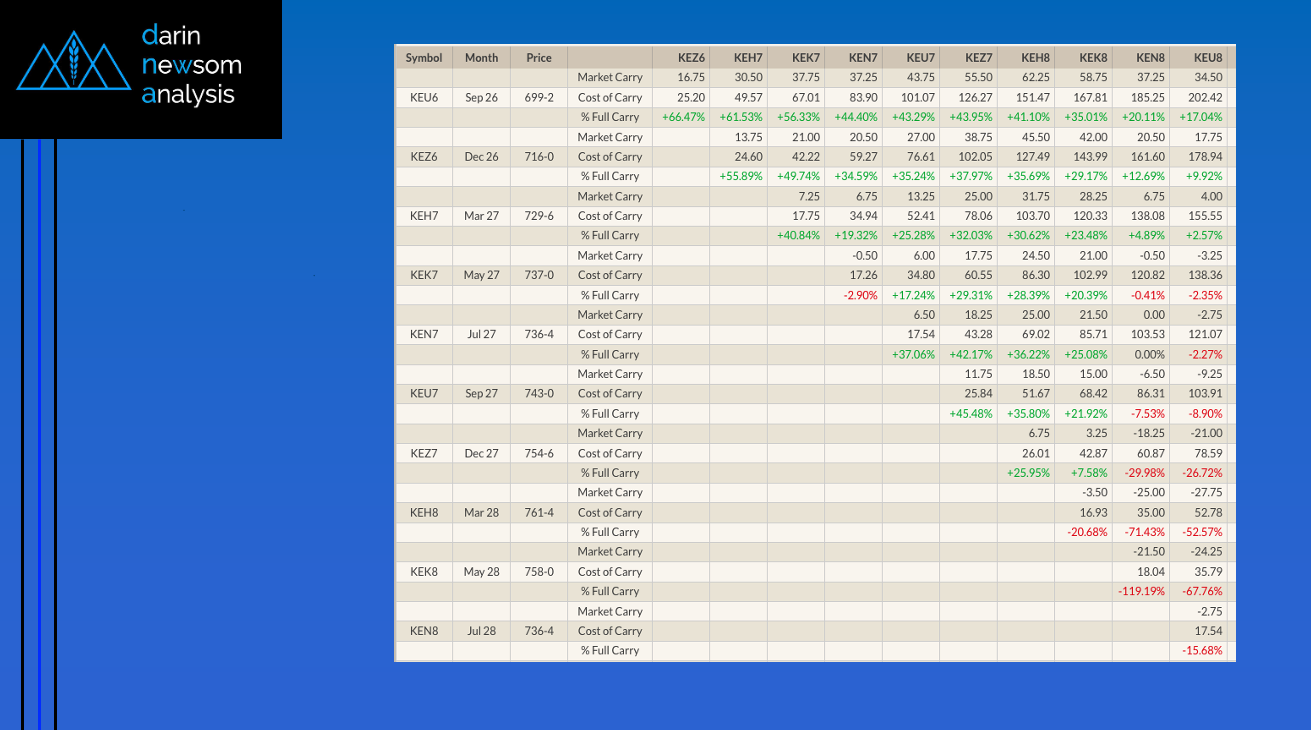
Task: Select the KEU6 symbol cell
Action: pos(424,97)
